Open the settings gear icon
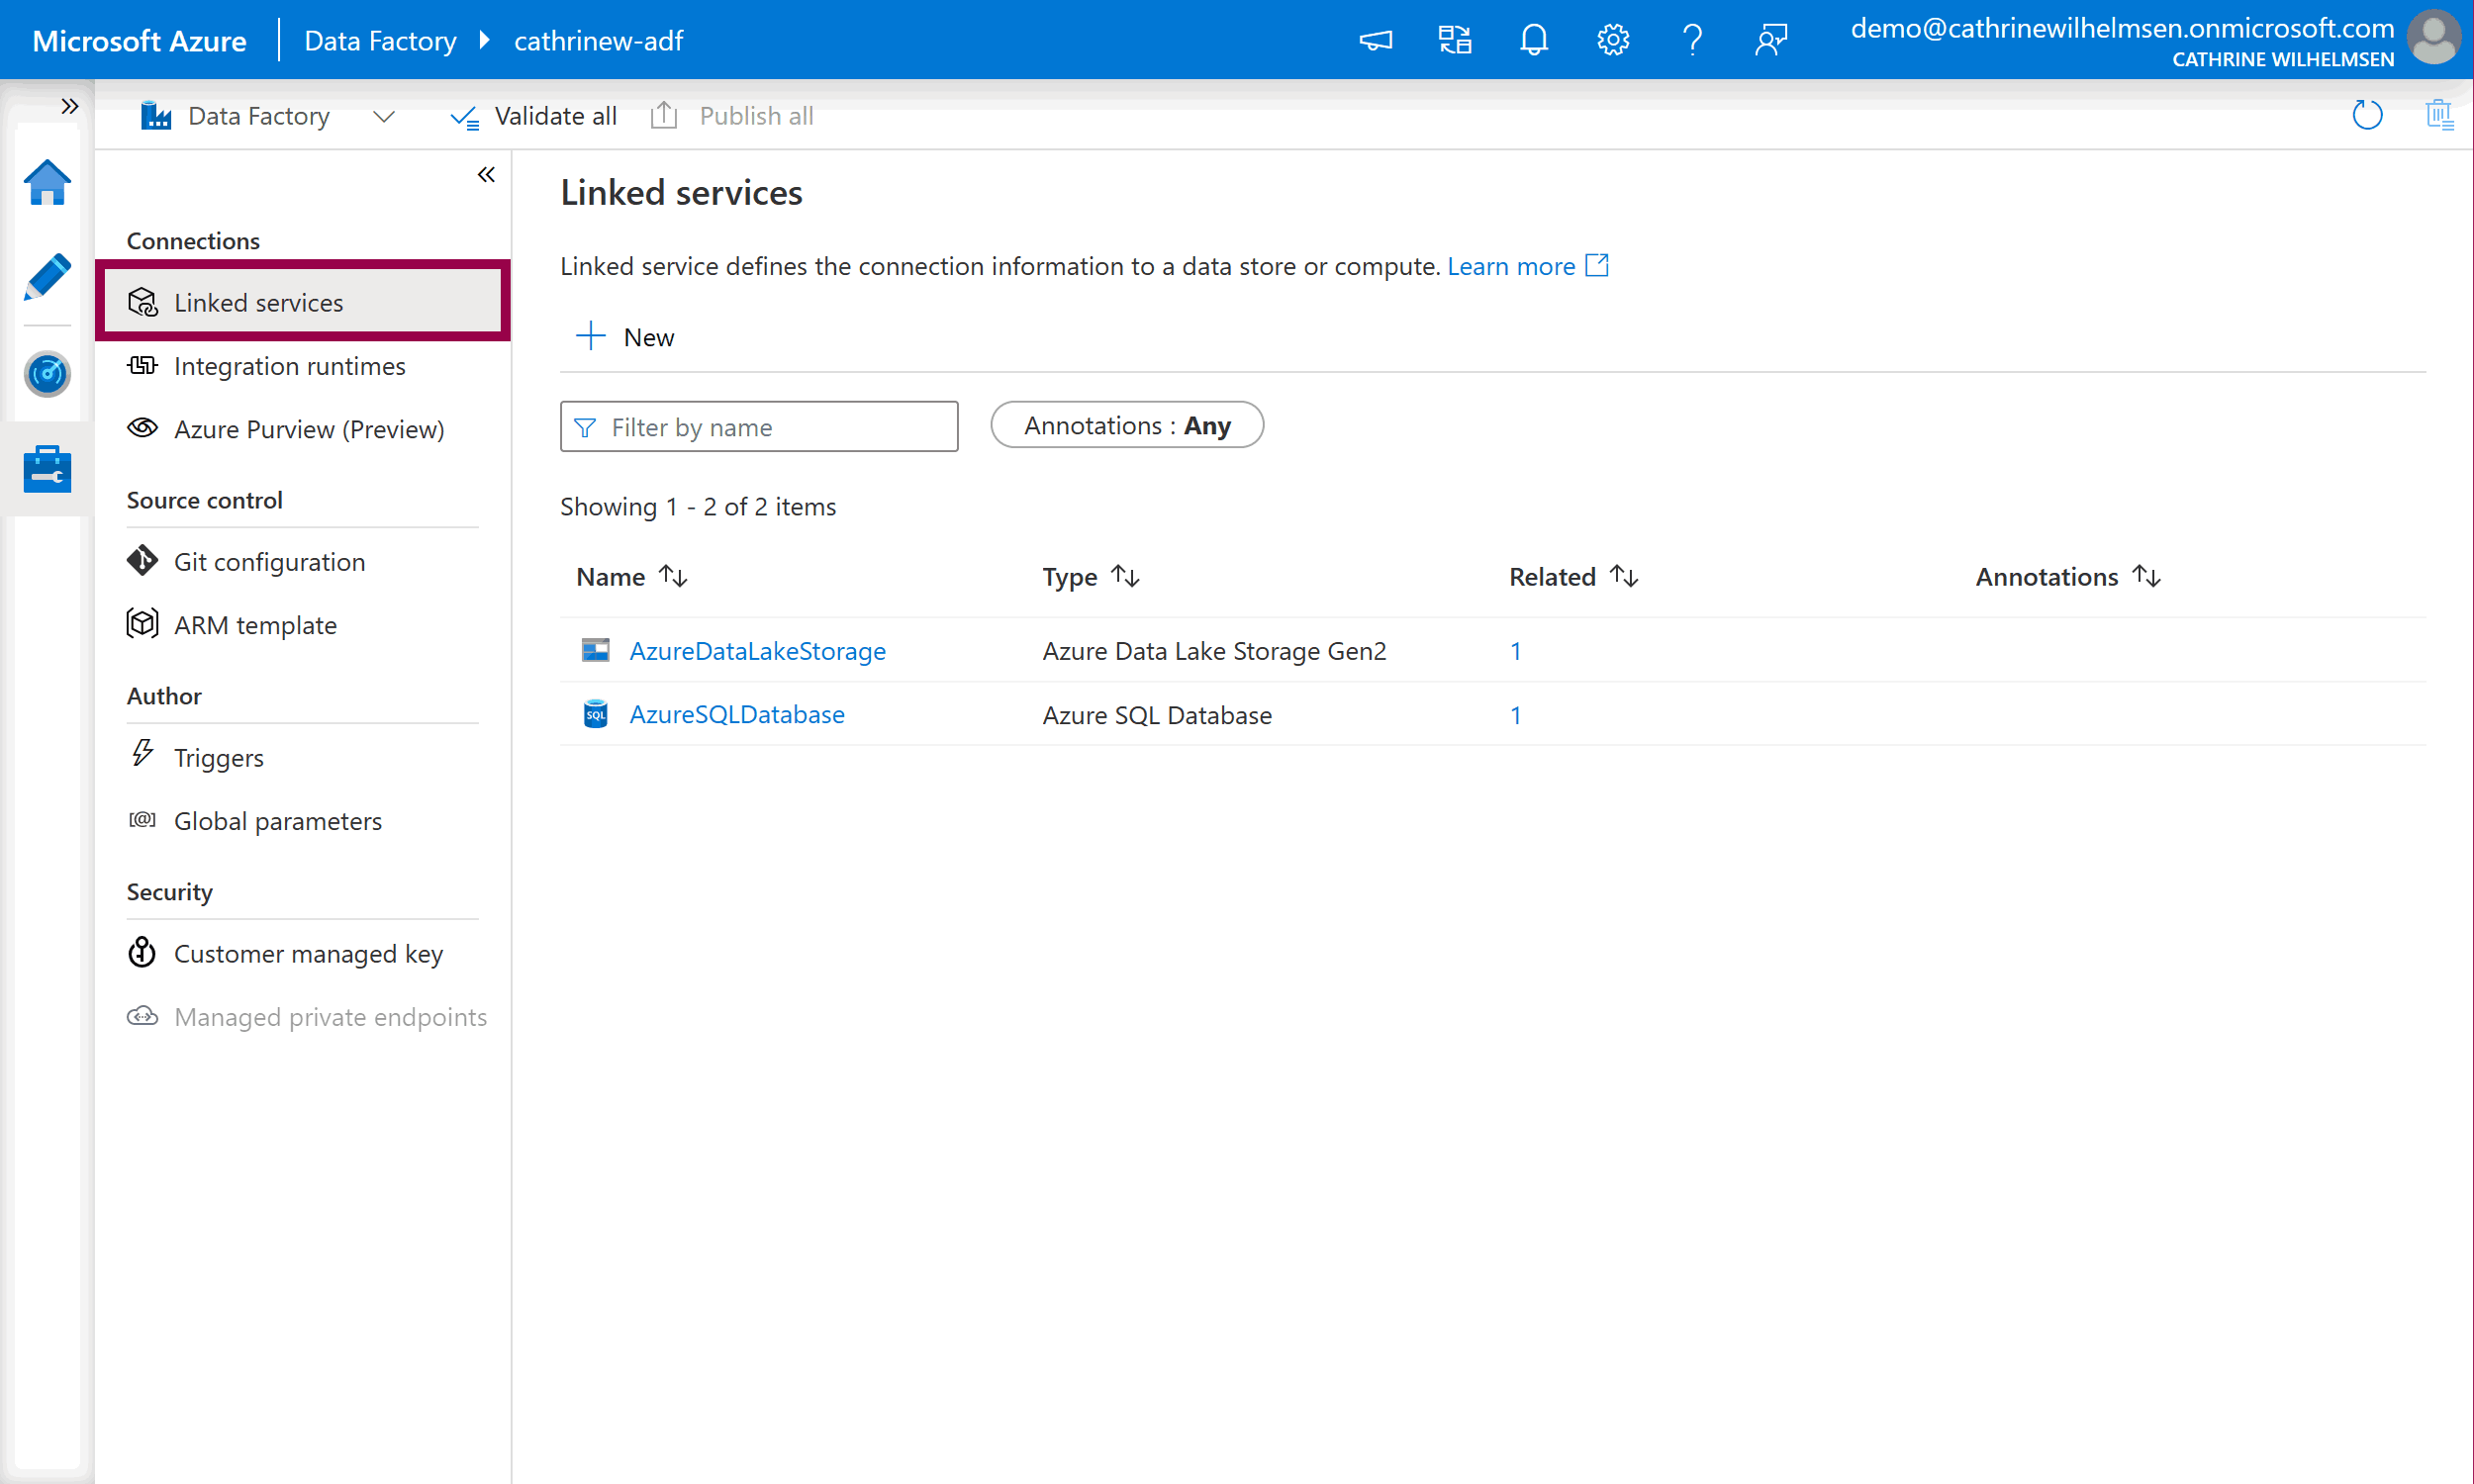 point(1612,40)
